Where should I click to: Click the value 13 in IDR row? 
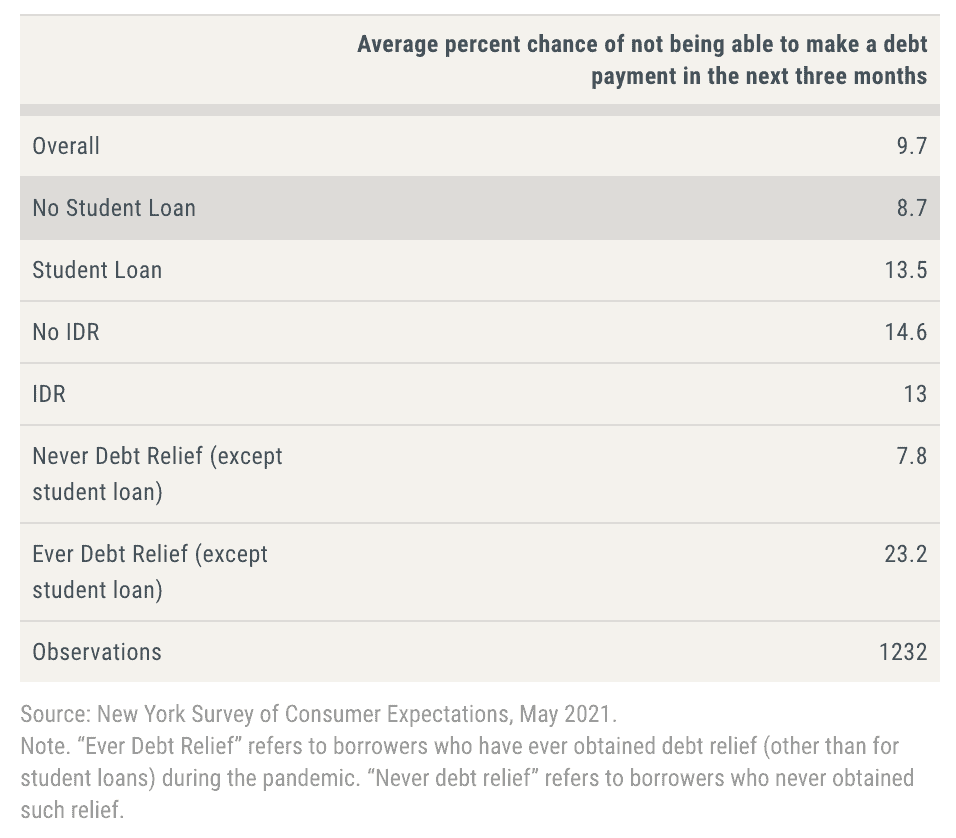tap(915, 394)
